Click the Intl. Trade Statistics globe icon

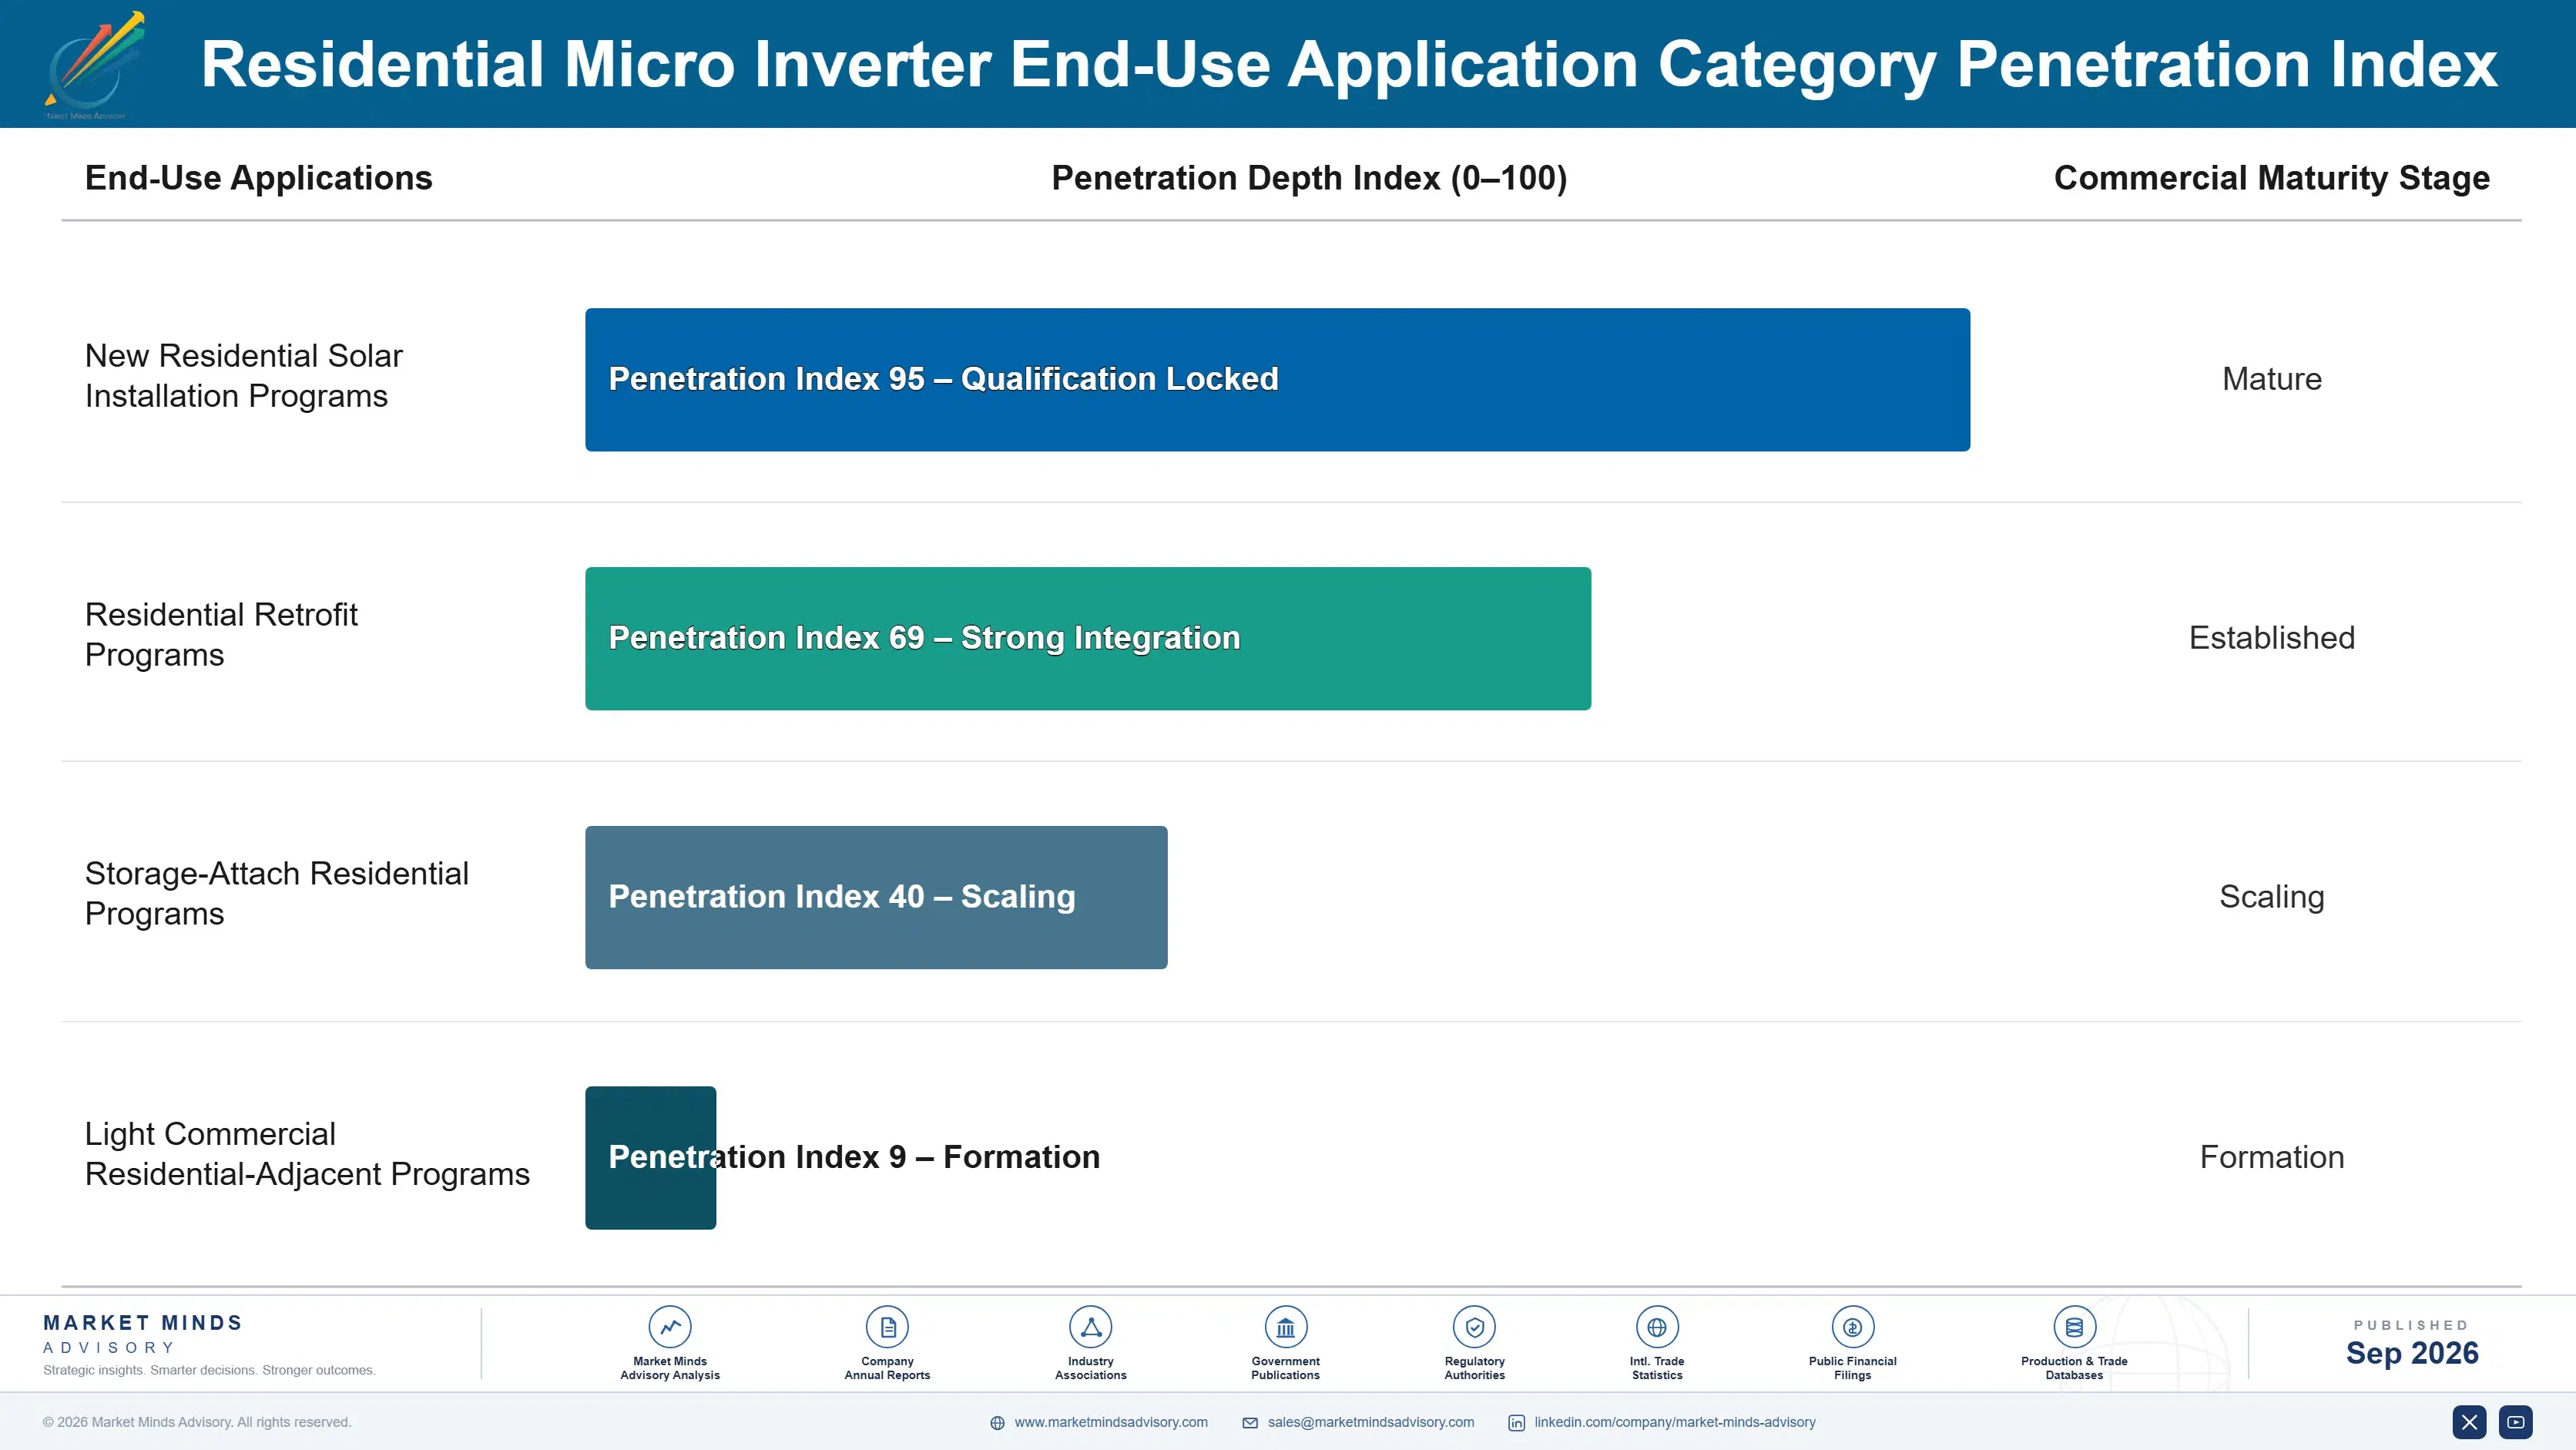[x=1657, y=1327]
